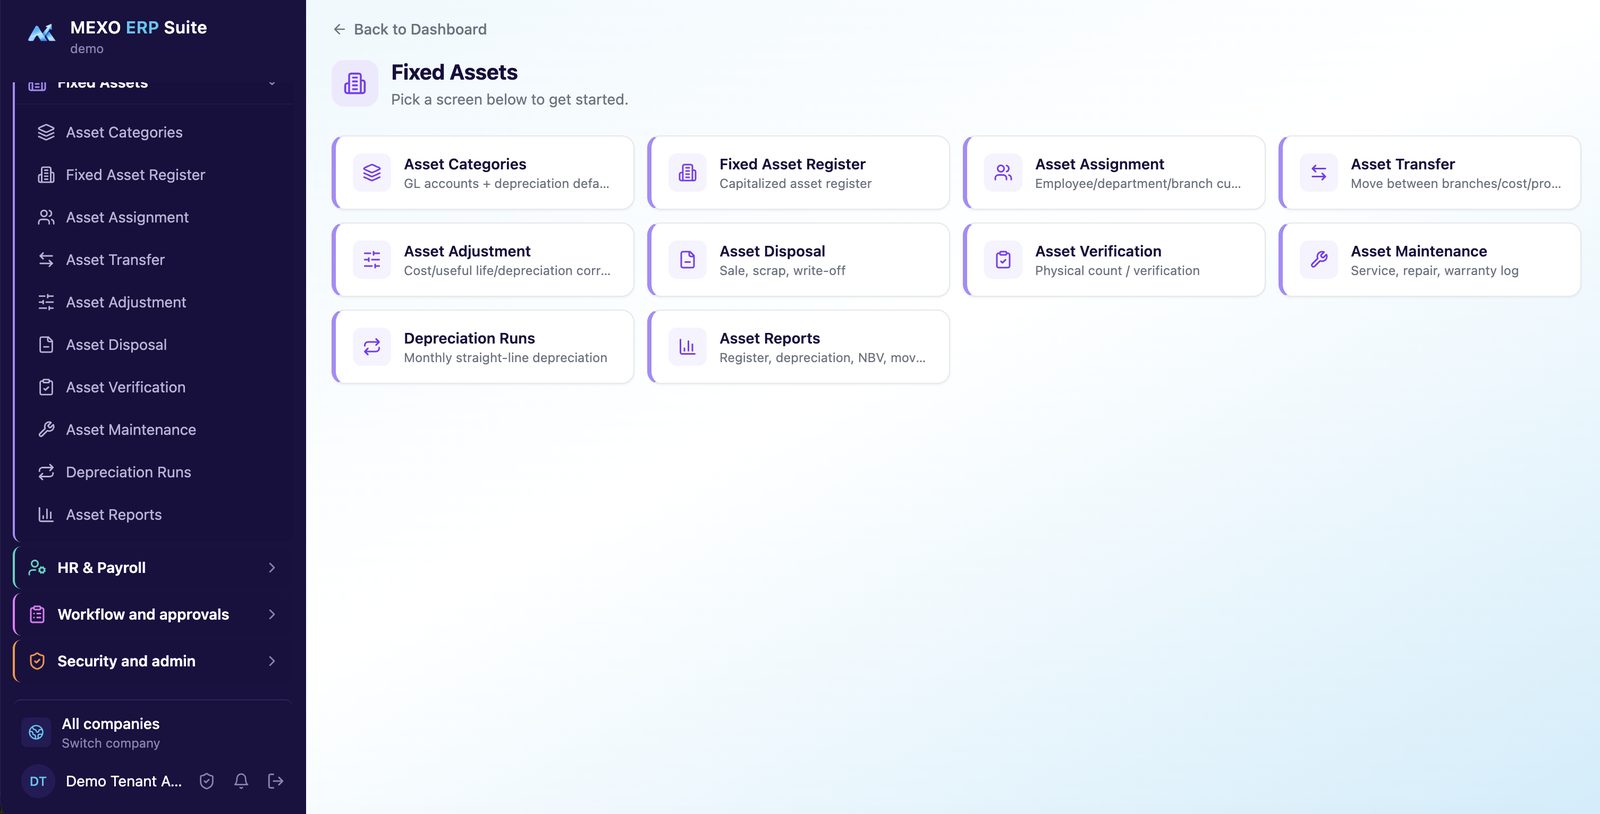Click the MEXO ERP Suite logo icon
The image size is (1600, 814).
pos(41,34)
